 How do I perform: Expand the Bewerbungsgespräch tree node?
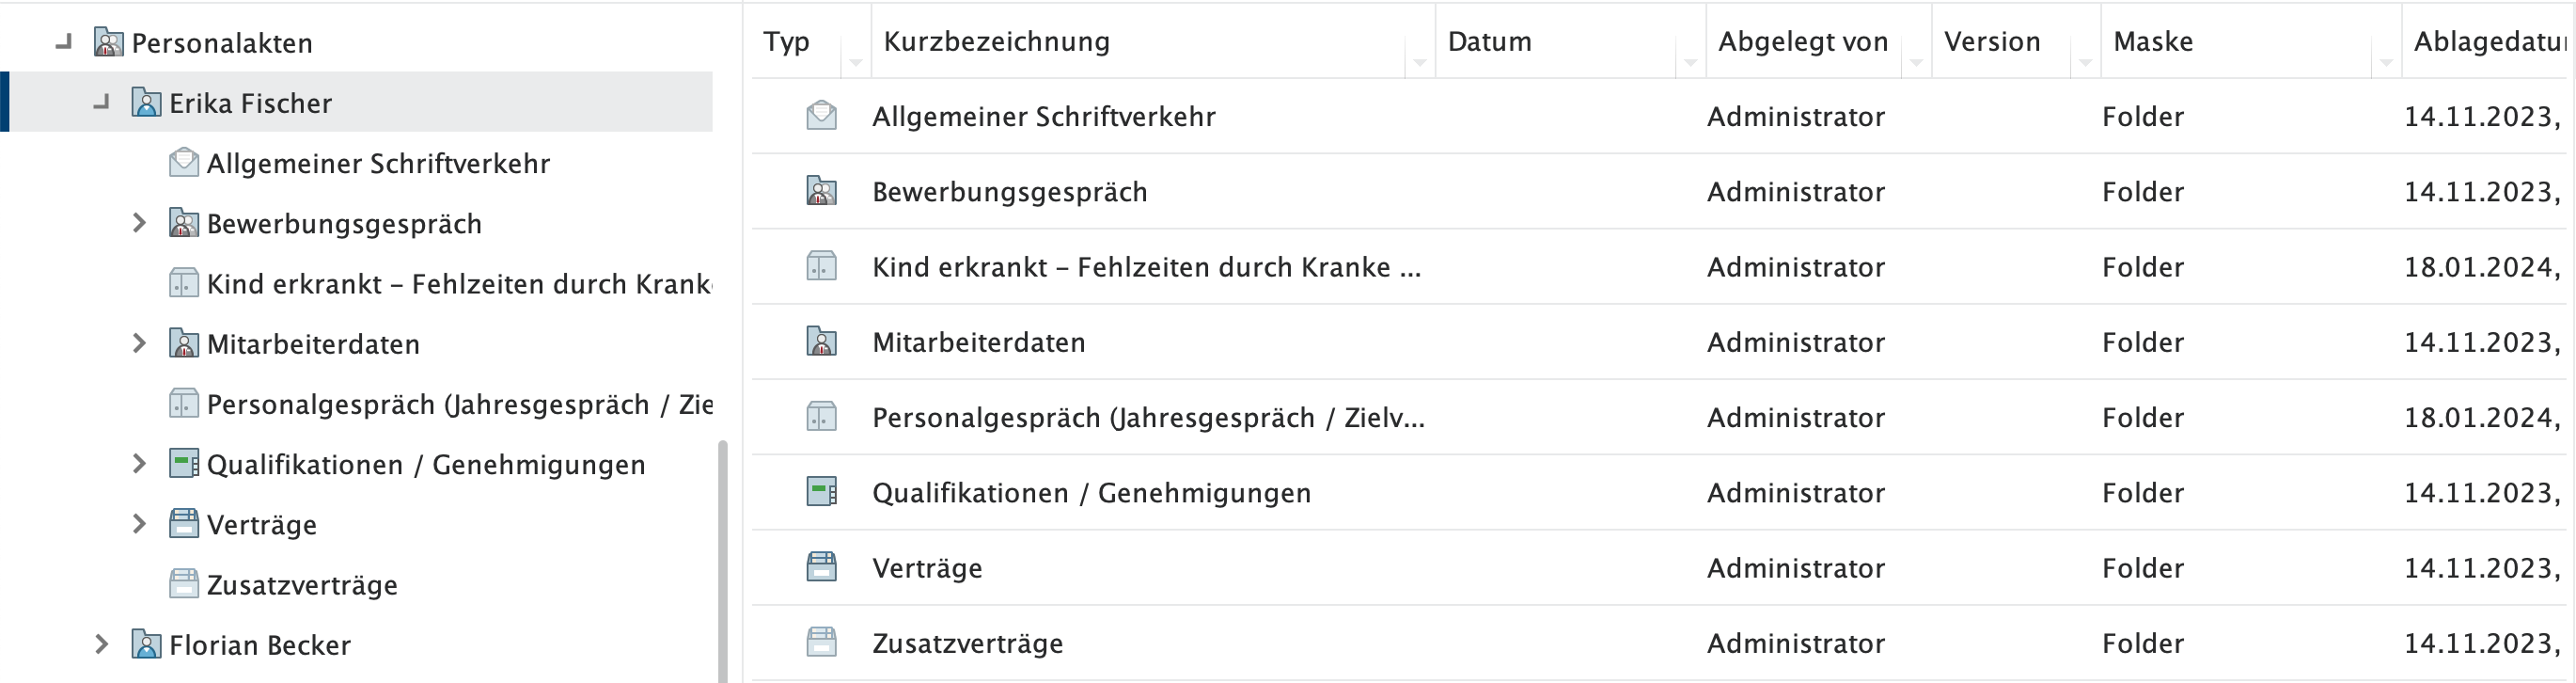pos(139,223)
